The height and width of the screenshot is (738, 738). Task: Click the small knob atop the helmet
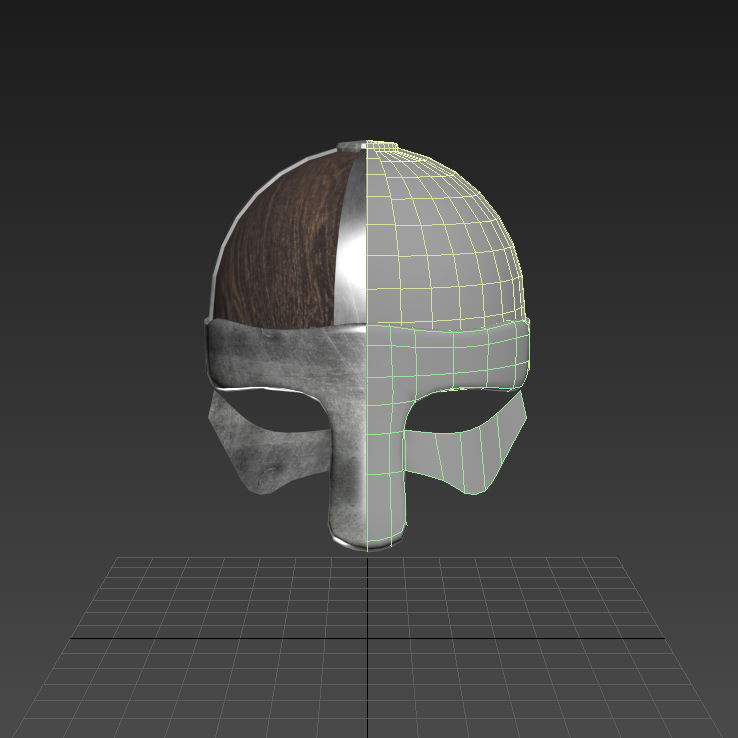(x=368, y=146)
